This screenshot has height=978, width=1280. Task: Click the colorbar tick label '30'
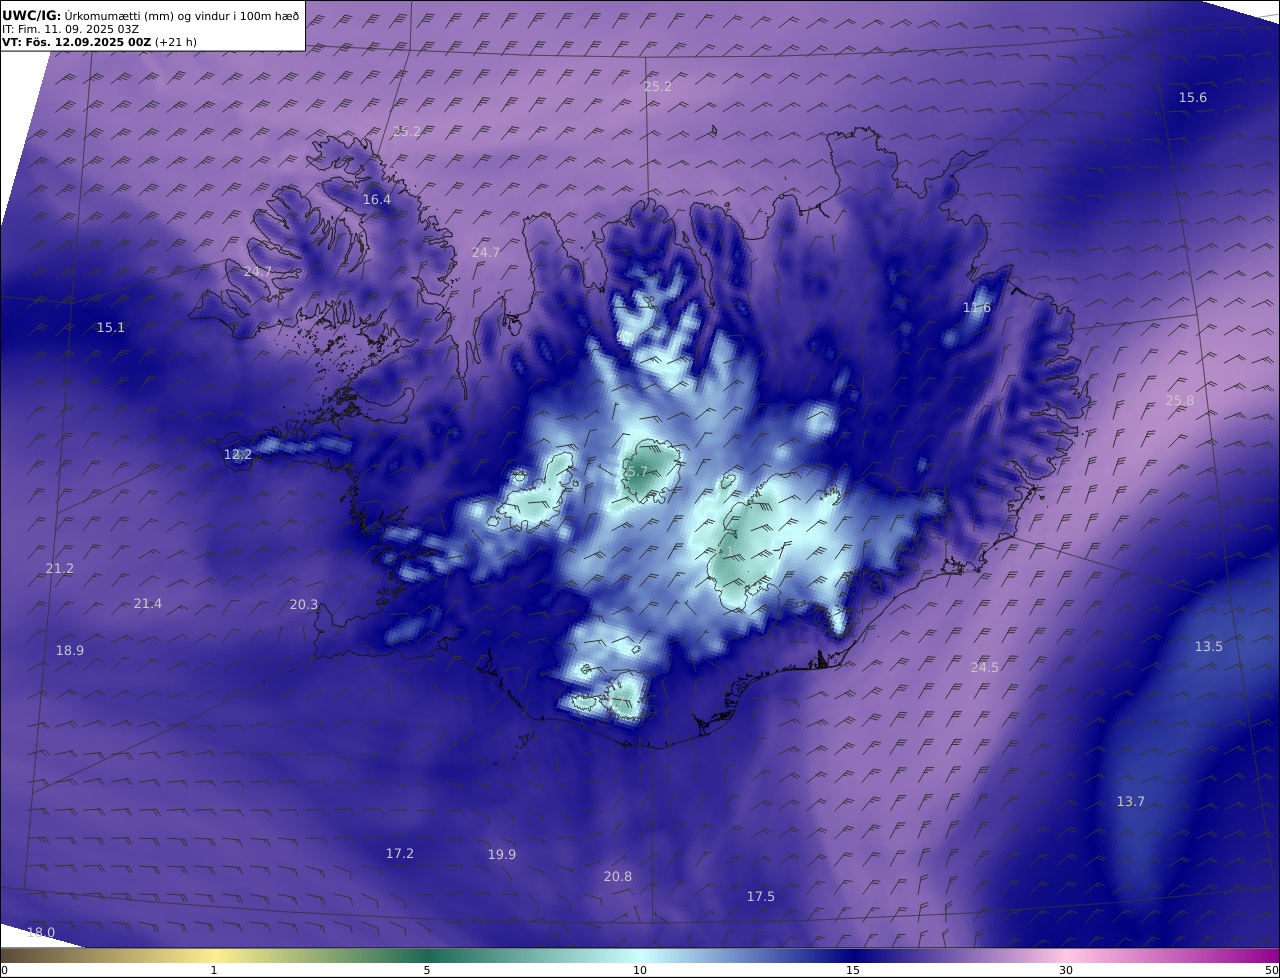(1066, 970)
